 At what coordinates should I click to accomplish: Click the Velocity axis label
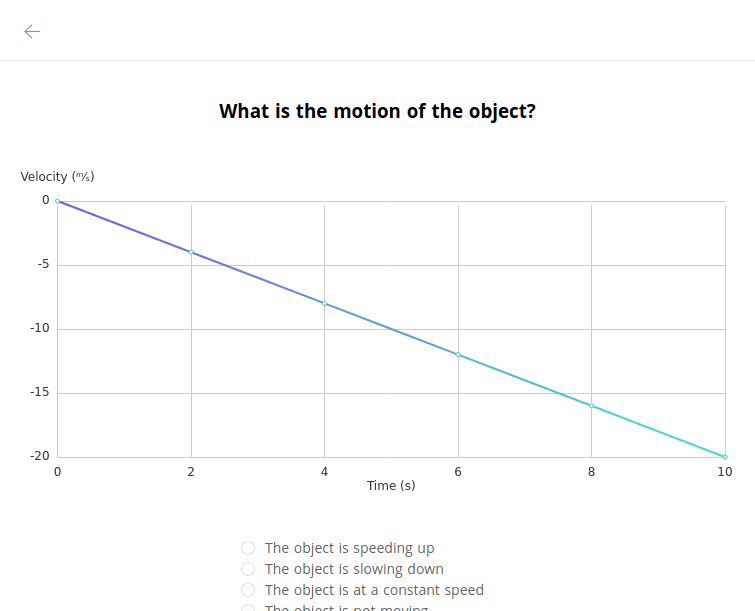[57, 177]
